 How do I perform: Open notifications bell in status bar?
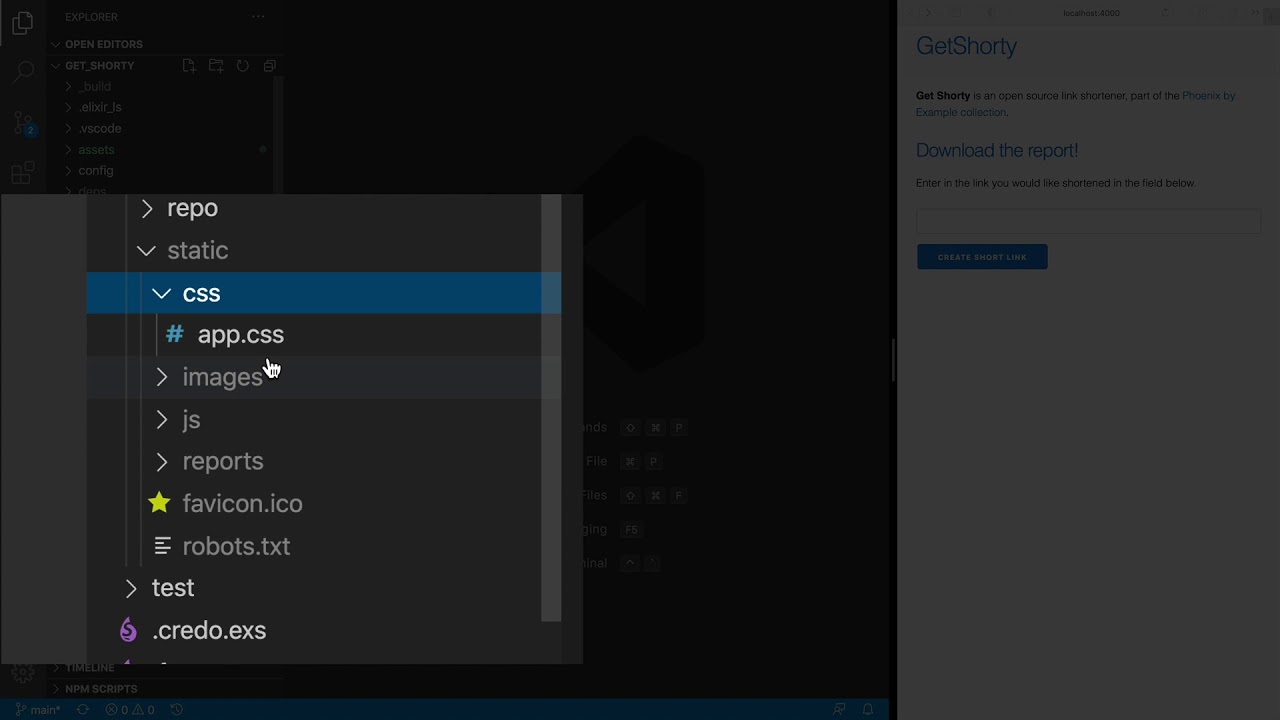pos(868,710)
